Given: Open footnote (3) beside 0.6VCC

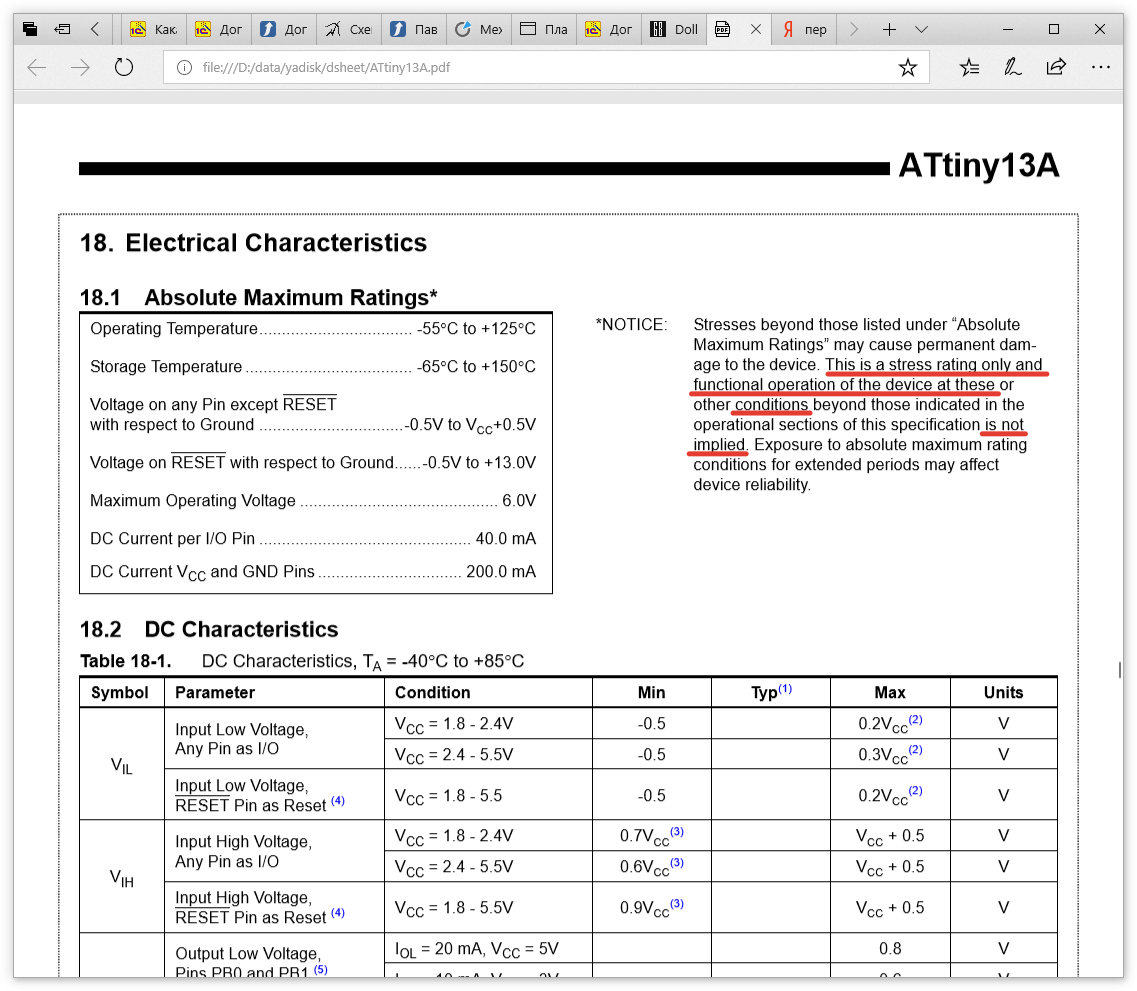Looking at the screenshot, I should coord(677,862).
